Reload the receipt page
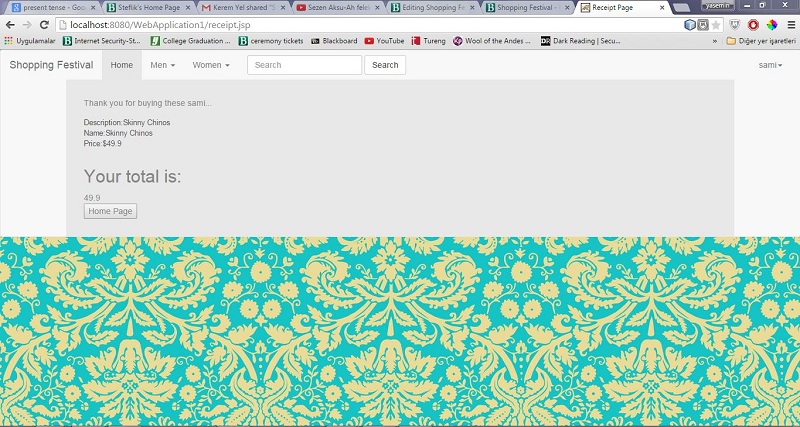This screenshot has width=800, height=427. [45, 24]
